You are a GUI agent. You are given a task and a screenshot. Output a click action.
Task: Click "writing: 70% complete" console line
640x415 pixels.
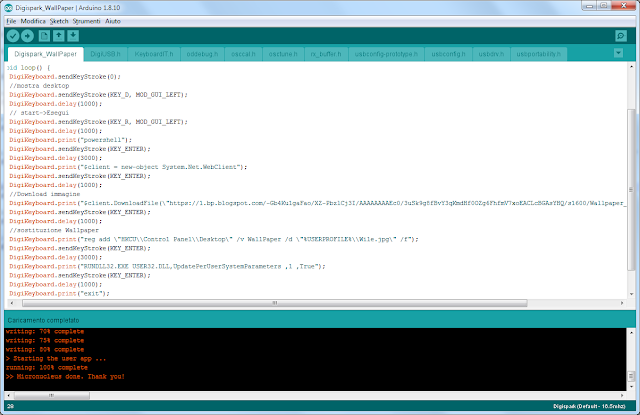[x=45, y=332]
